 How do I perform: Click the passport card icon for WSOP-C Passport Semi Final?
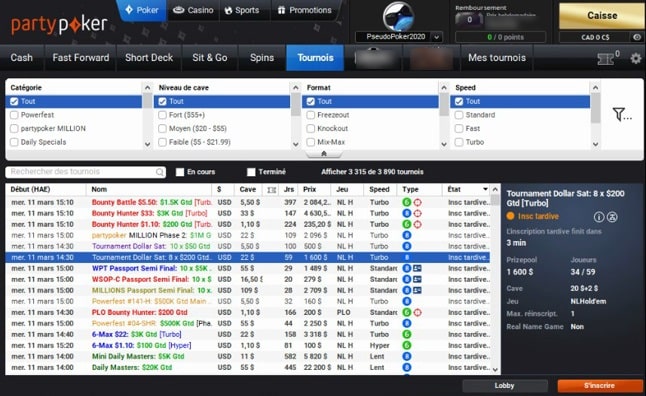coord(417,279)
